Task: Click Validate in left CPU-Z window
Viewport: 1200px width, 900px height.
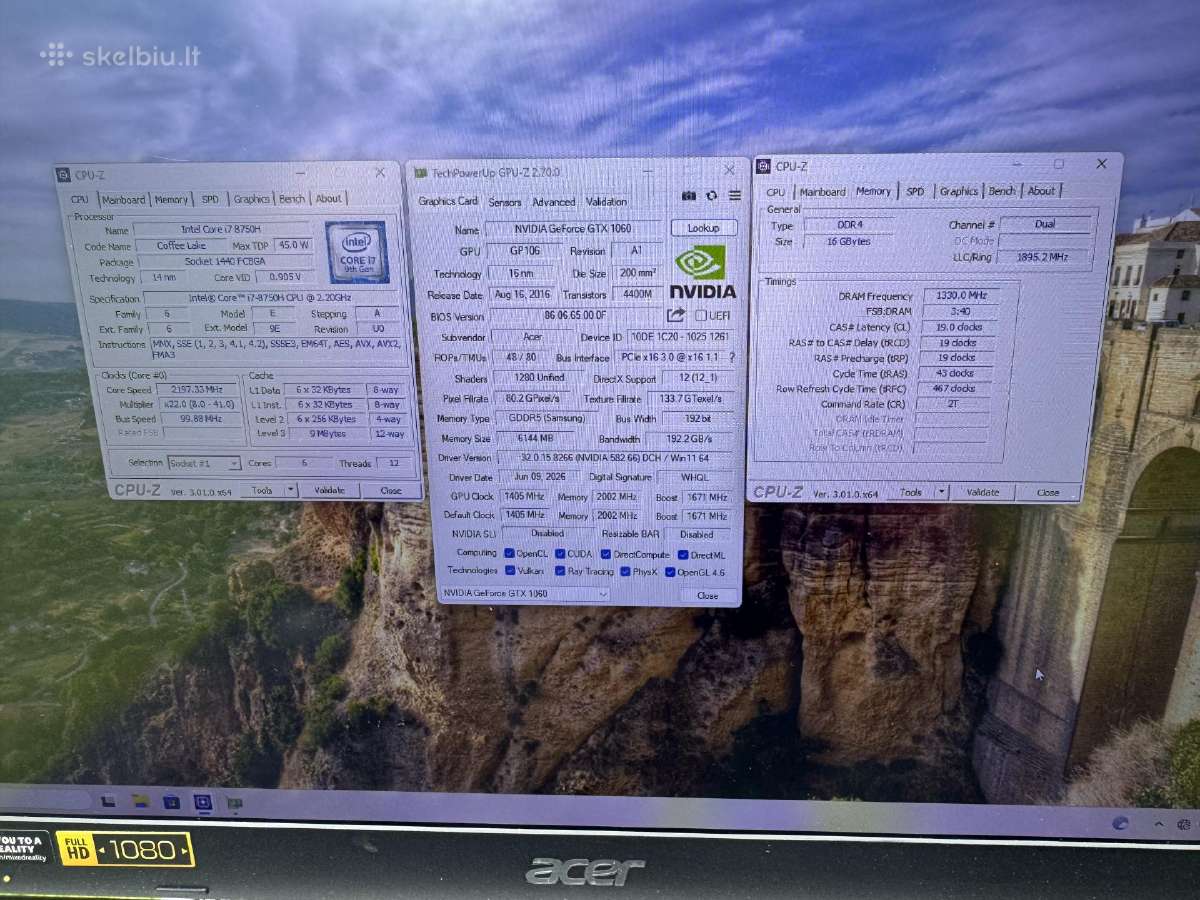Action: pos(329,490)
